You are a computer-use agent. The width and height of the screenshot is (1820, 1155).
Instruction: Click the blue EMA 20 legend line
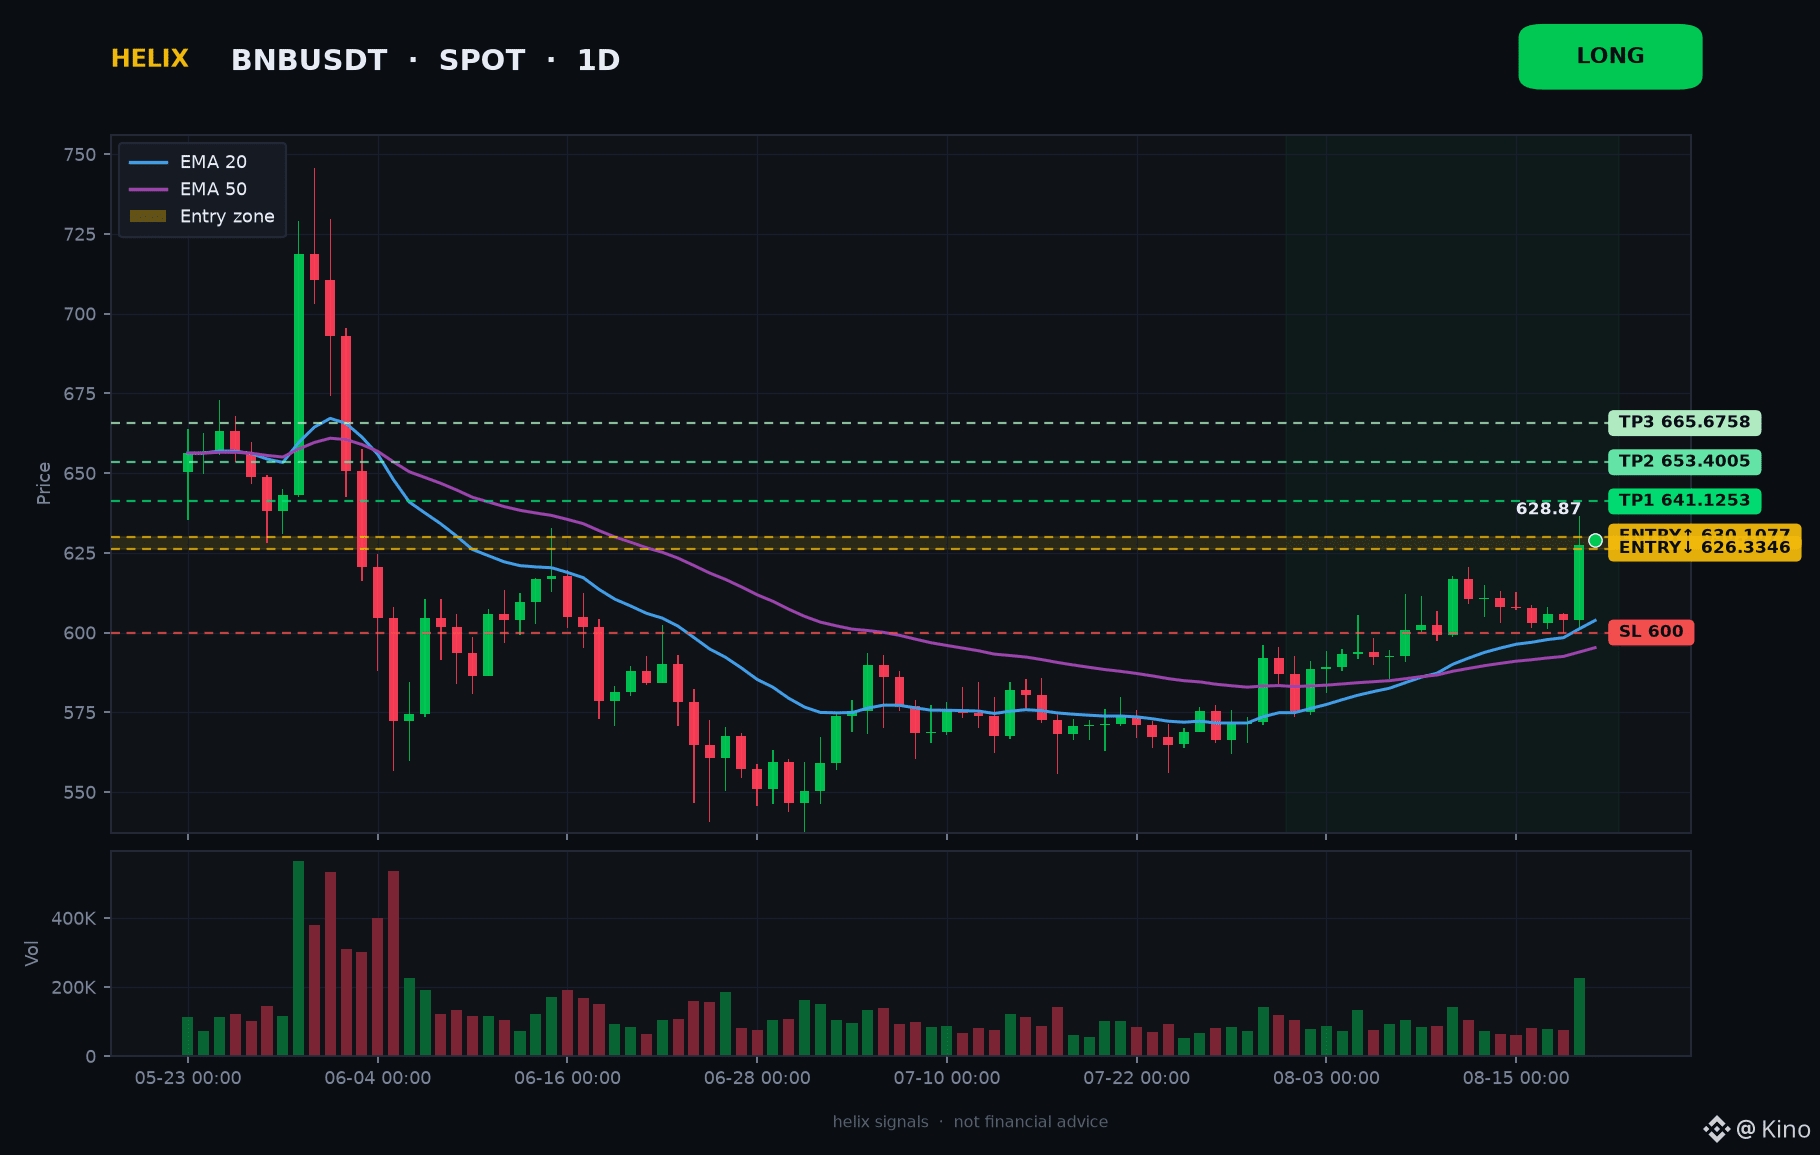coord(148,162)
